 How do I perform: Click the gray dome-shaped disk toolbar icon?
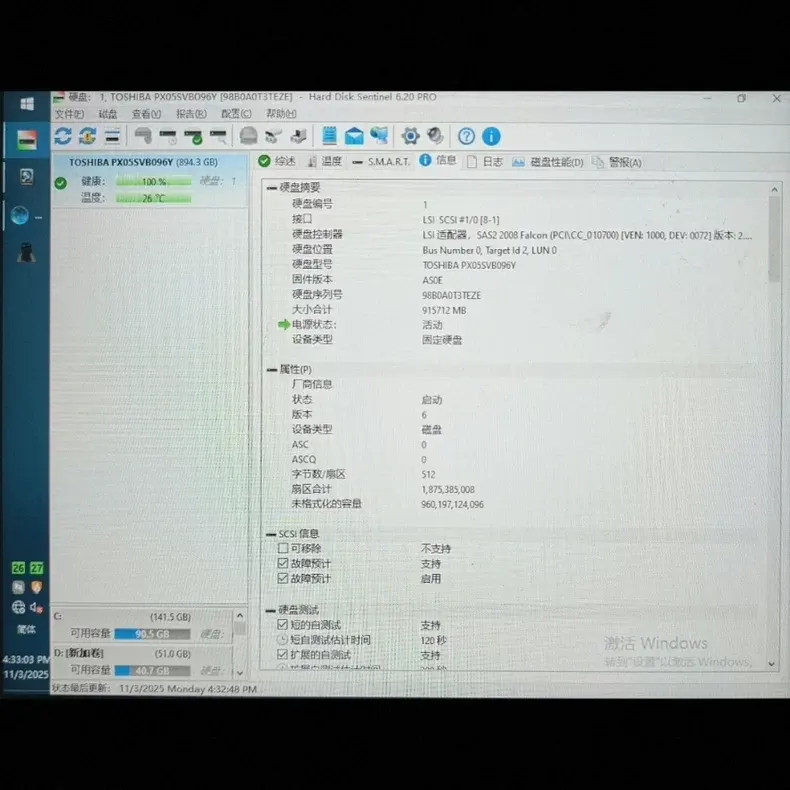click(248, 136)
